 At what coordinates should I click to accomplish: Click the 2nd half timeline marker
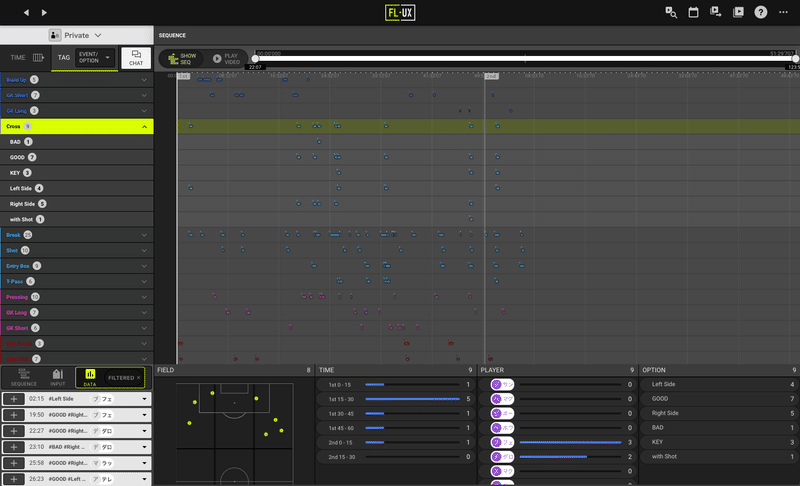pos(491,76)
